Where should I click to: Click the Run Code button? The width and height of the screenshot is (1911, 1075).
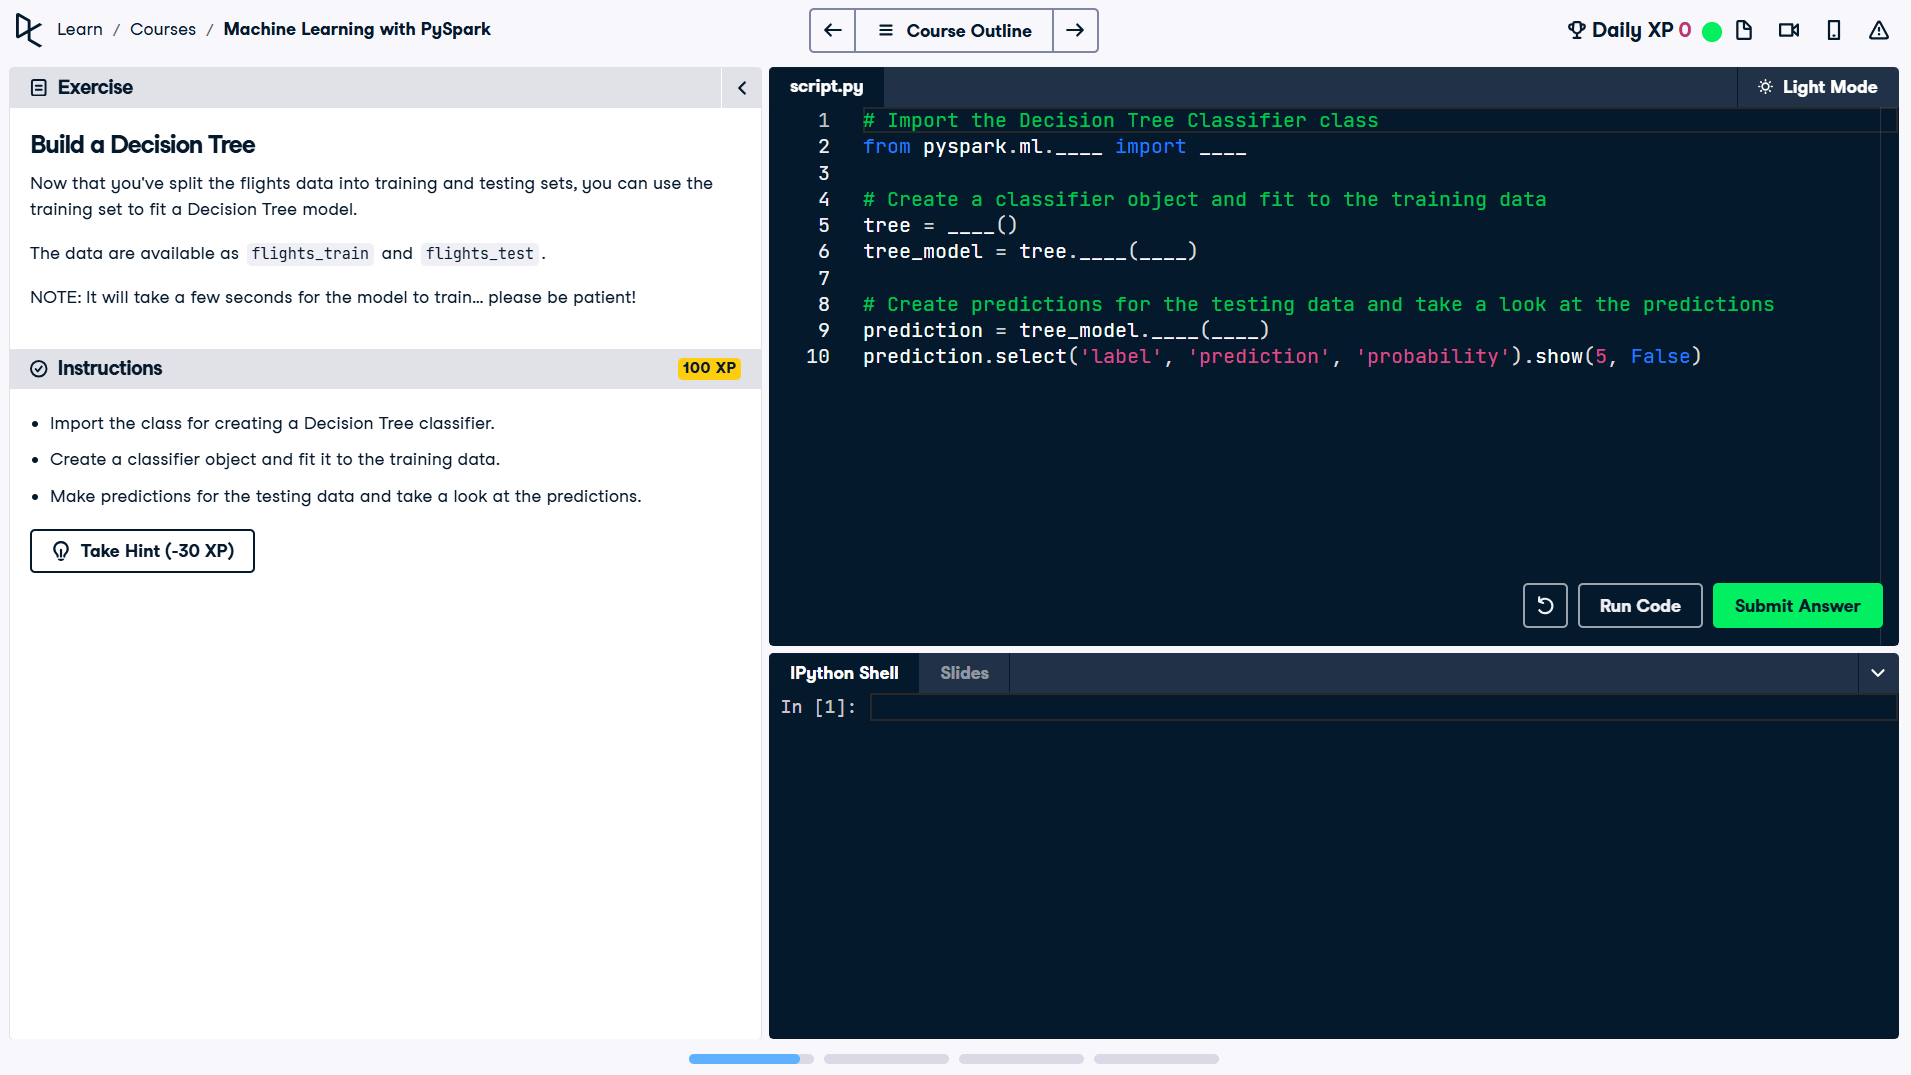(x=1640, y=606)
